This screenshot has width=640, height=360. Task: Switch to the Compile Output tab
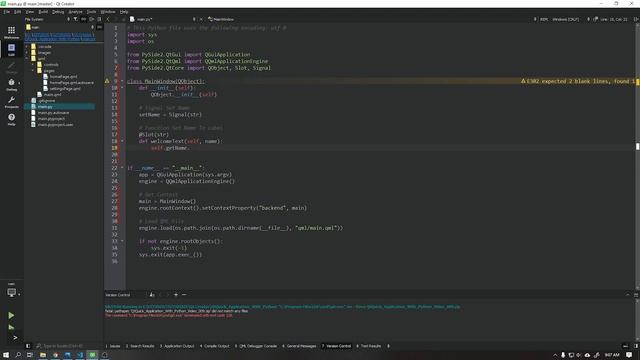tap(215, 346)
